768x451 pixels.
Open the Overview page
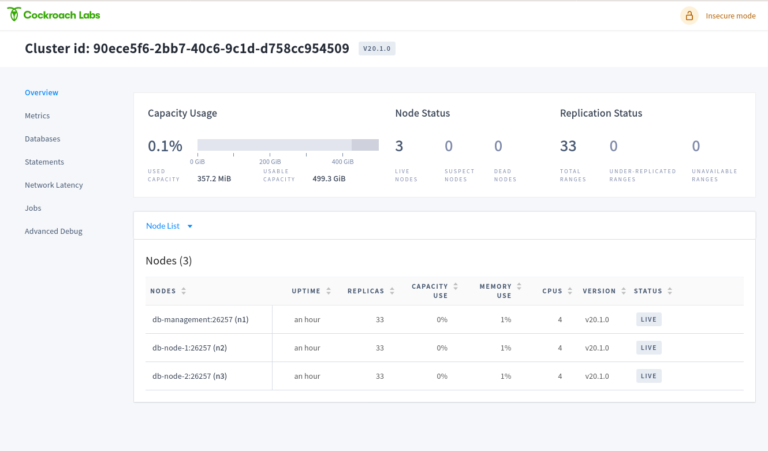click(x=41, y=93)
